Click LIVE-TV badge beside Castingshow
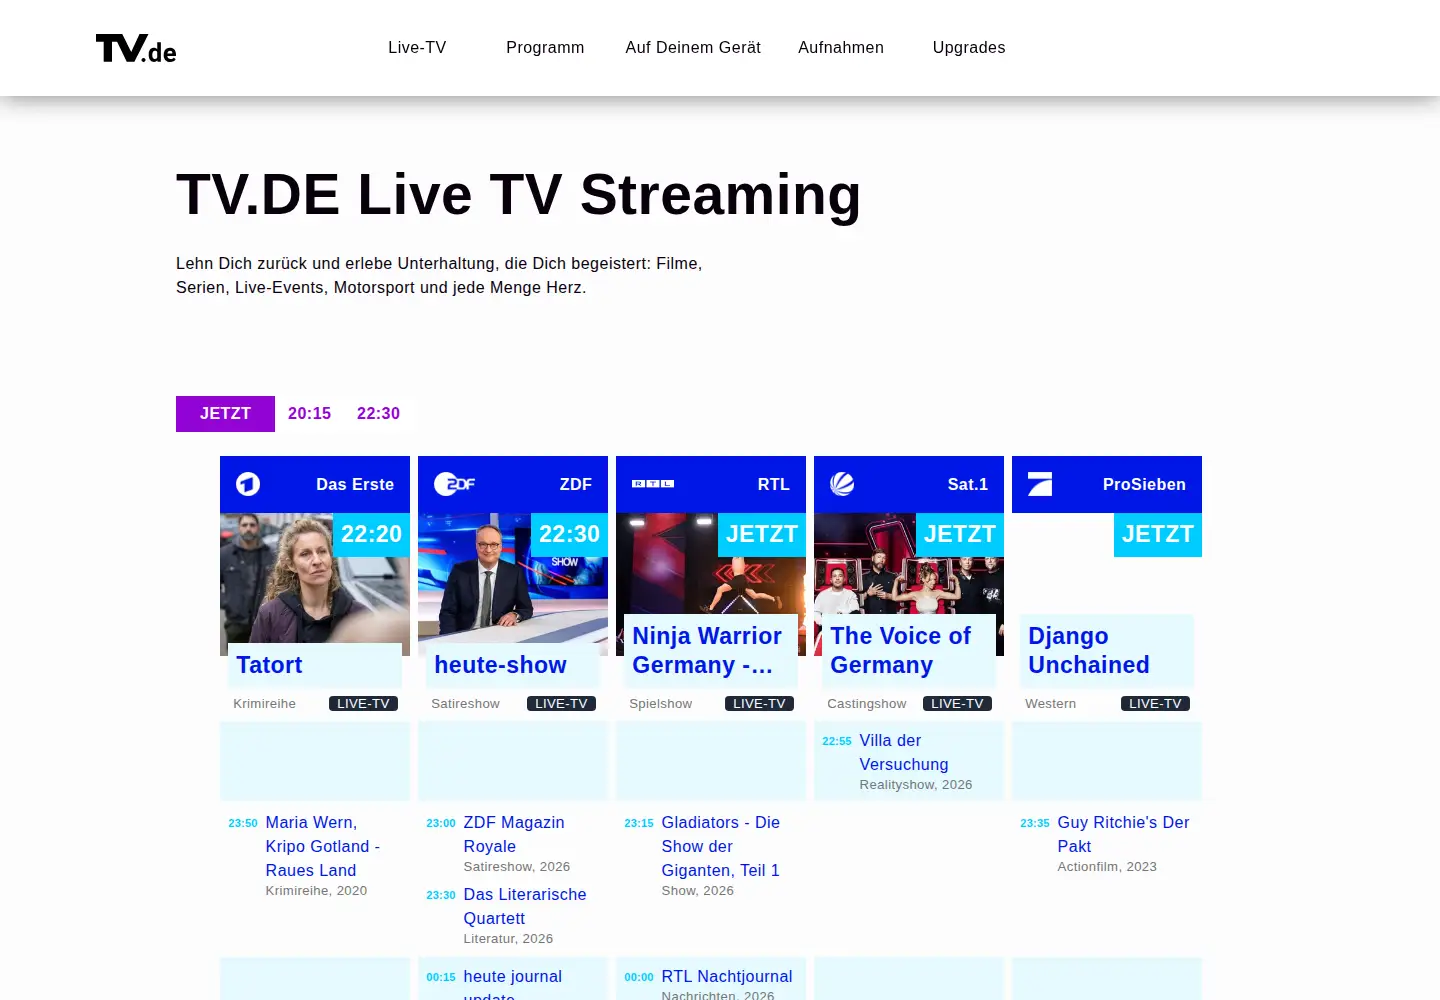The width and height of the screenshot is (1440, 1000). point(957,704)
